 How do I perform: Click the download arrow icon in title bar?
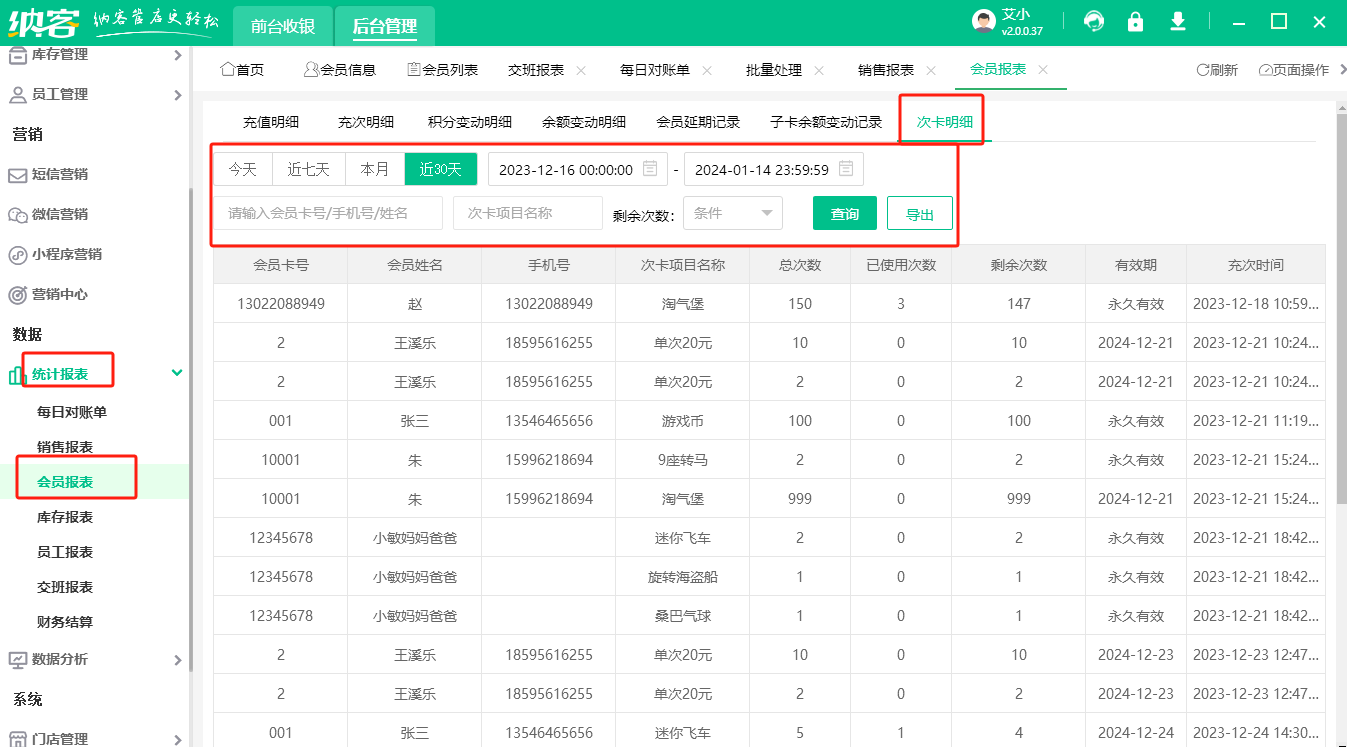pyautogui.click(x=1178, y=21)
